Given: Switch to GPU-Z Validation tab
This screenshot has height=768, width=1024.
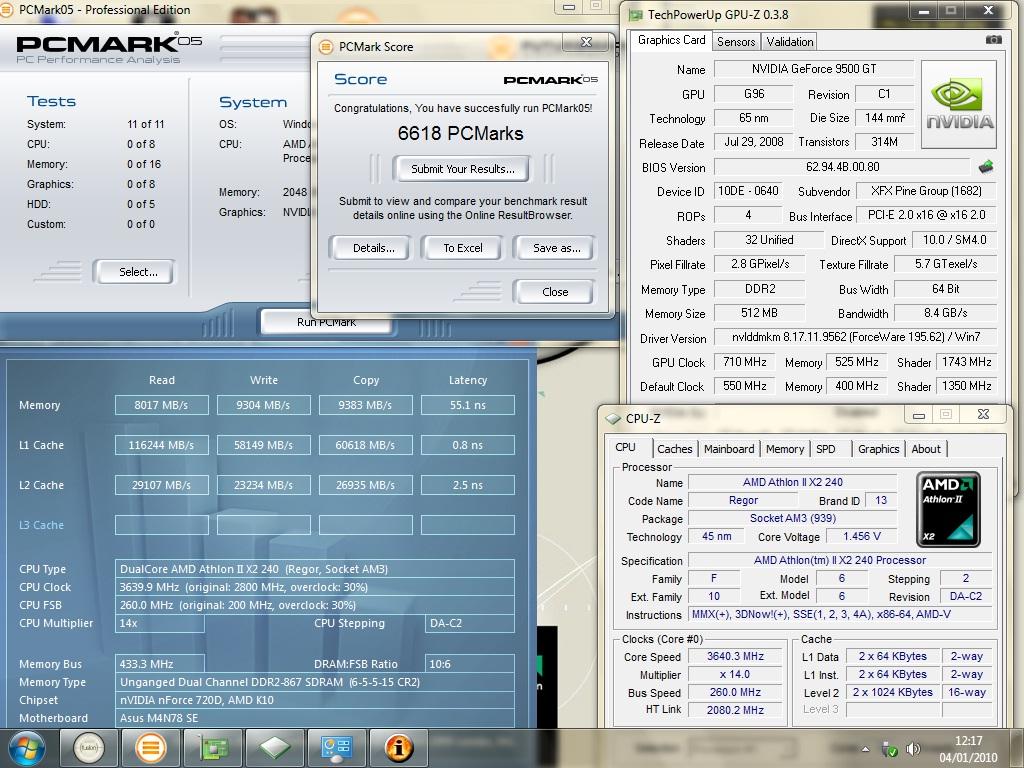Looking at the screenshot, I should coord(790,42).
